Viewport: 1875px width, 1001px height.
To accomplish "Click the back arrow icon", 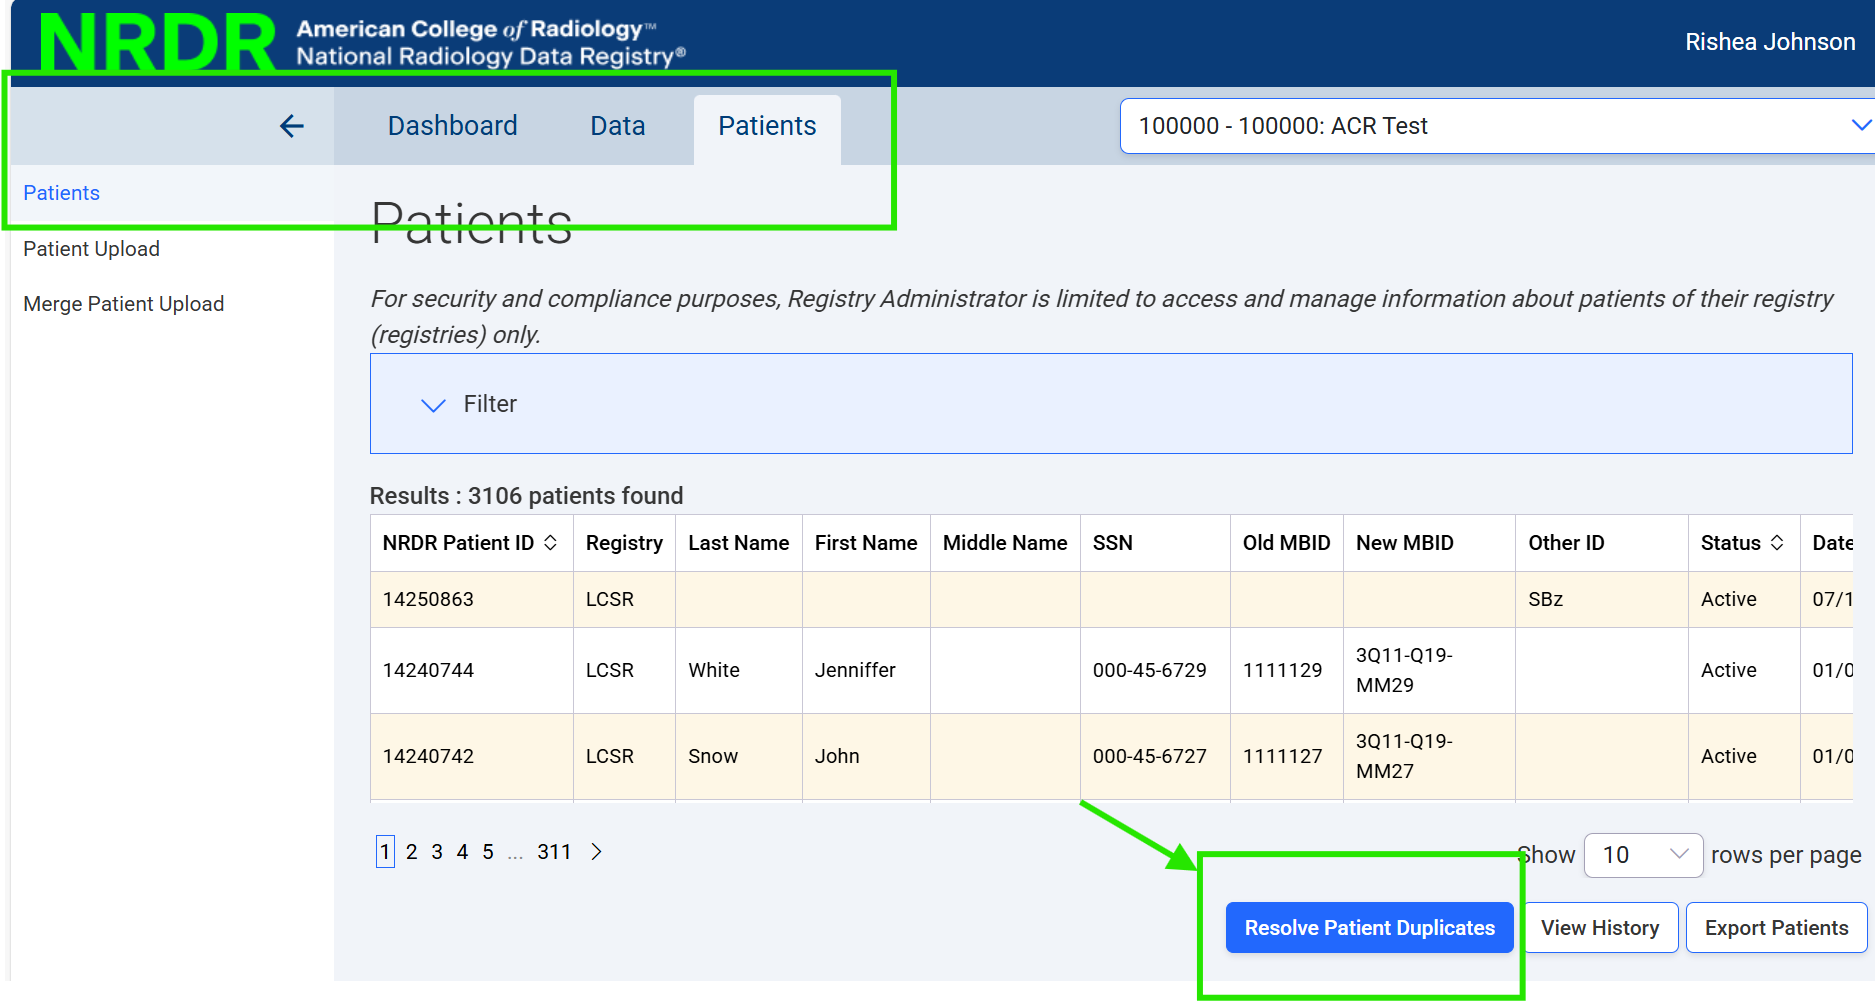I will point(291,126).
